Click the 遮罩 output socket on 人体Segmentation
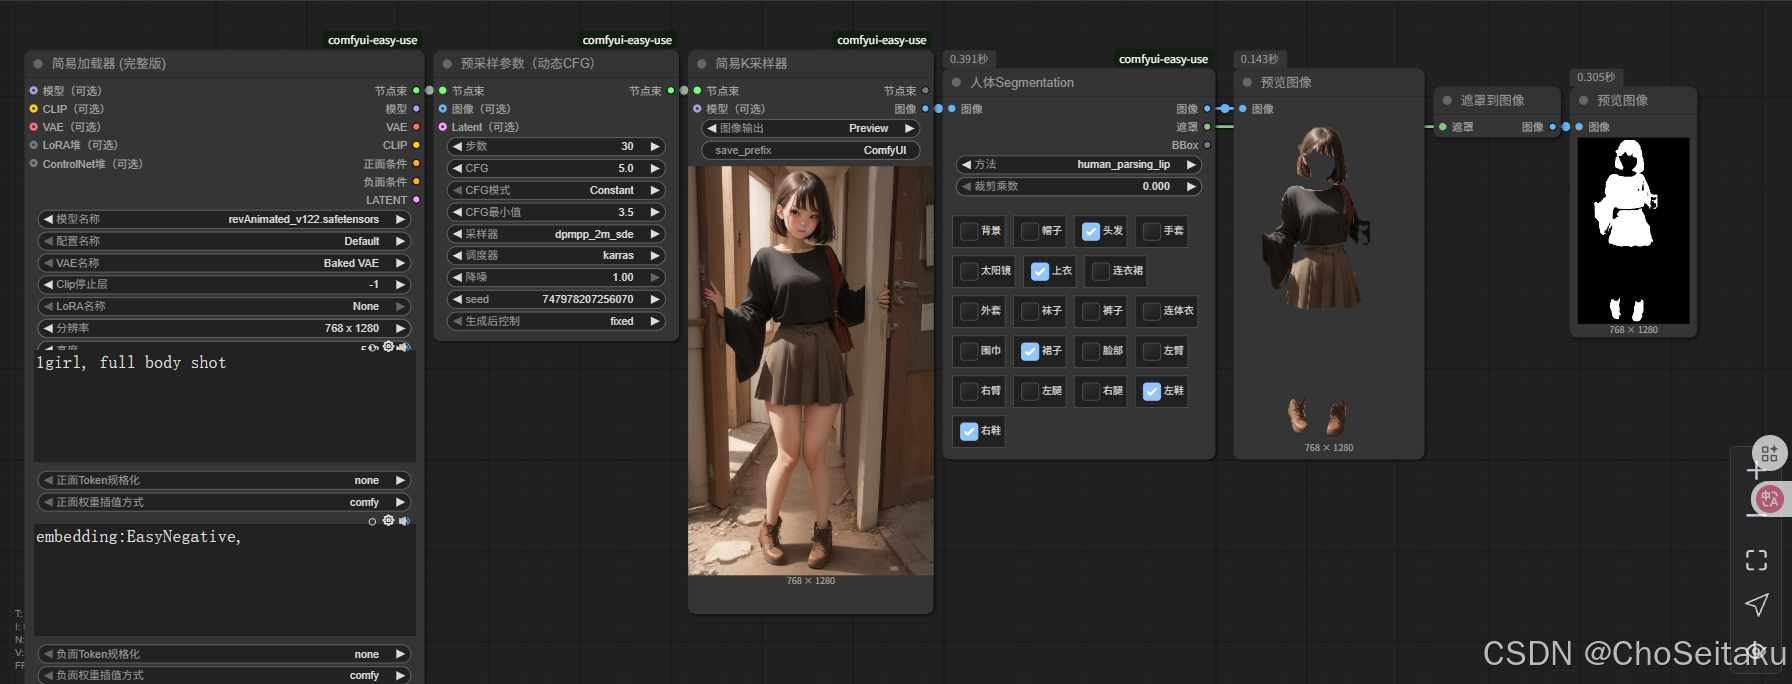1792x684 pixels. pos(1207,127)
